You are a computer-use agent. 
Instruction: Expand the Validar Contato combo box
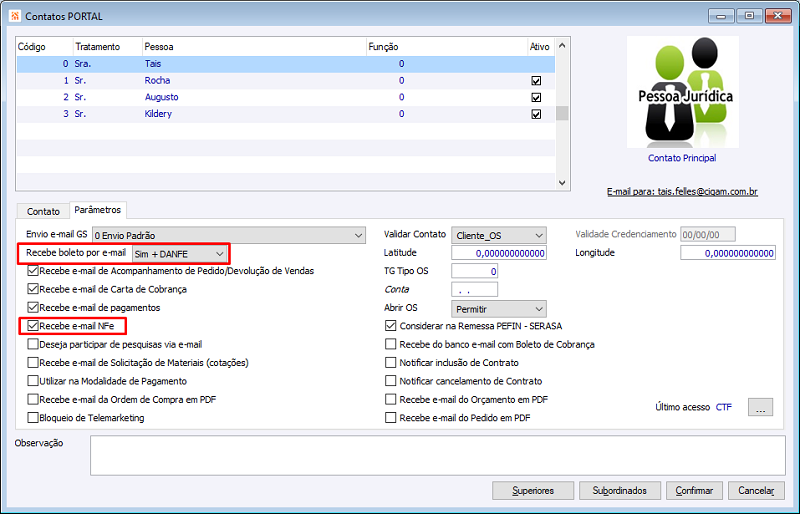pos(498,235)
